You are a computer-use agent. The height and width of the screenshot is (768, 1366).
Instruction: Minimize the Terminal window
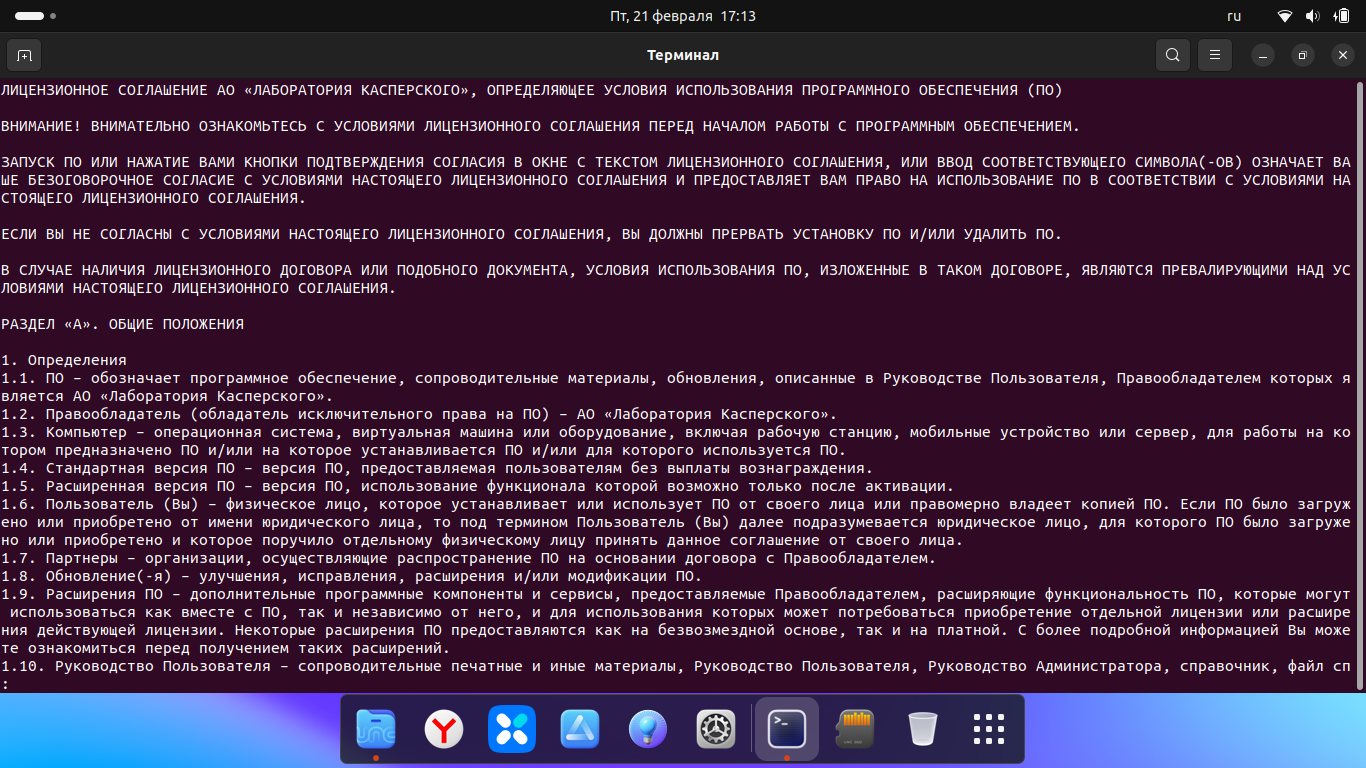click(x=1263, y=55)
